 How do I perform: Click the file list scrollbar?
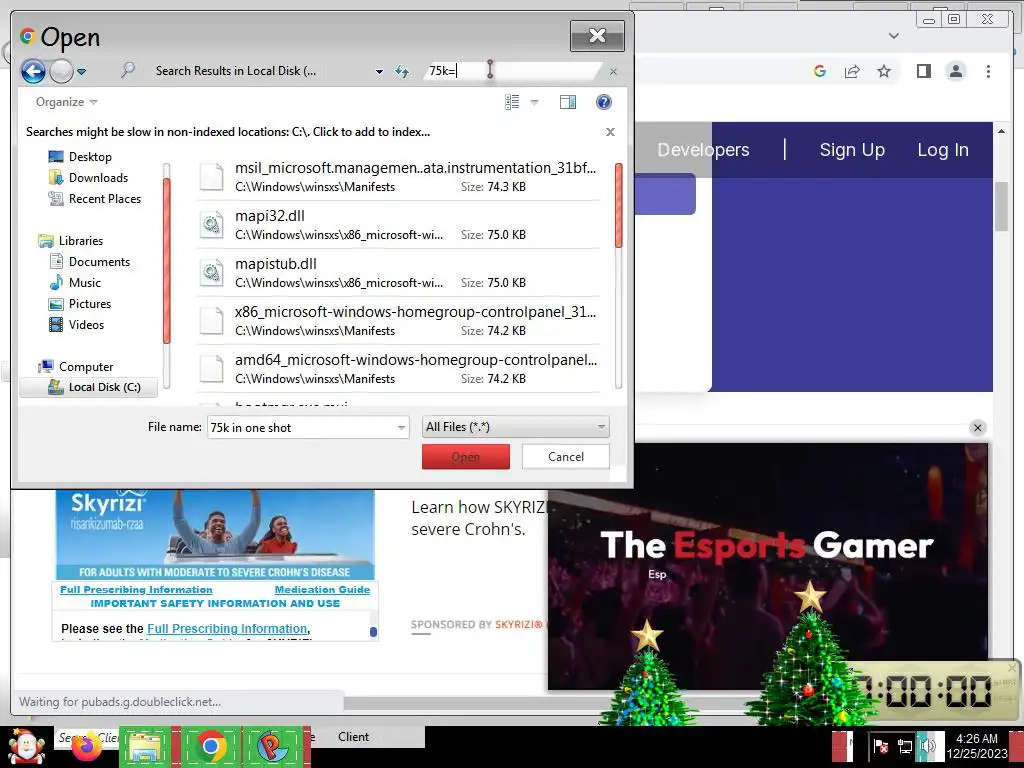click(618, 206)
